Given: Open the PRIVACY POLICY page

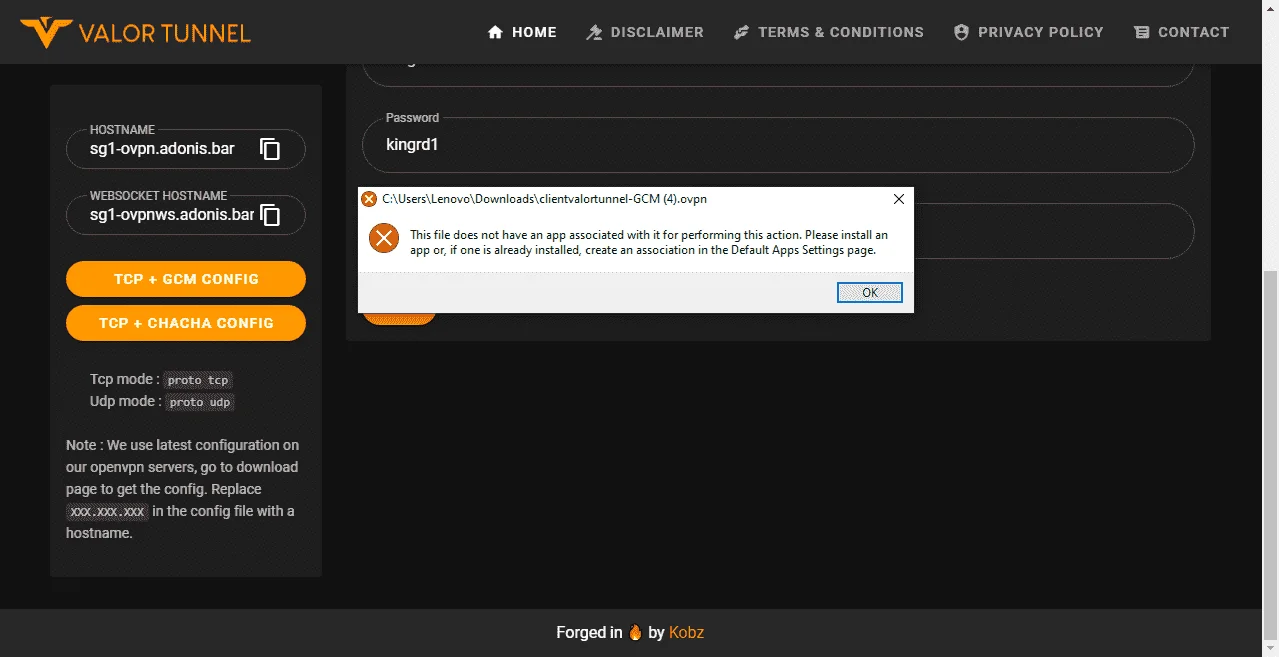Looking at the screenshot, I should pos(1028,32).
